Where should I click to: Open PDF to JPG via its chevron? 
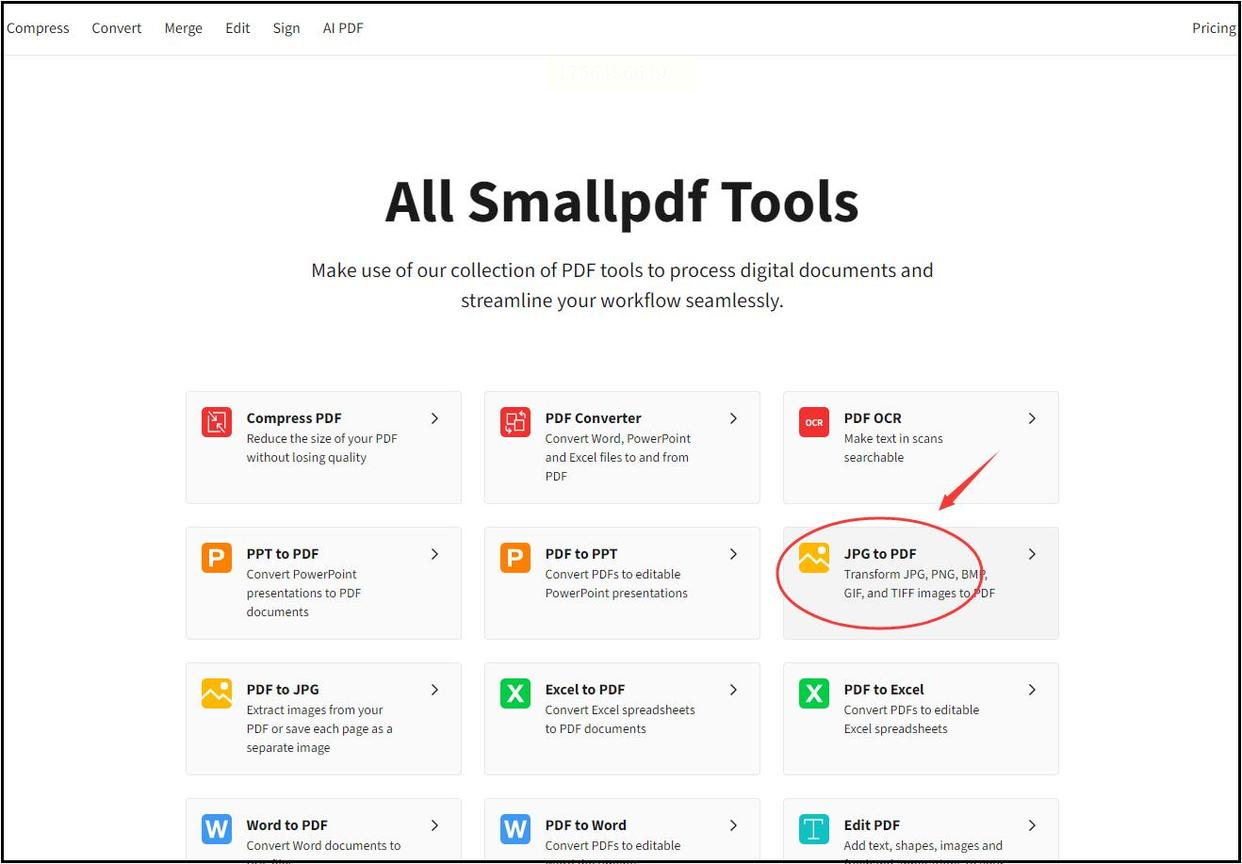435,689
